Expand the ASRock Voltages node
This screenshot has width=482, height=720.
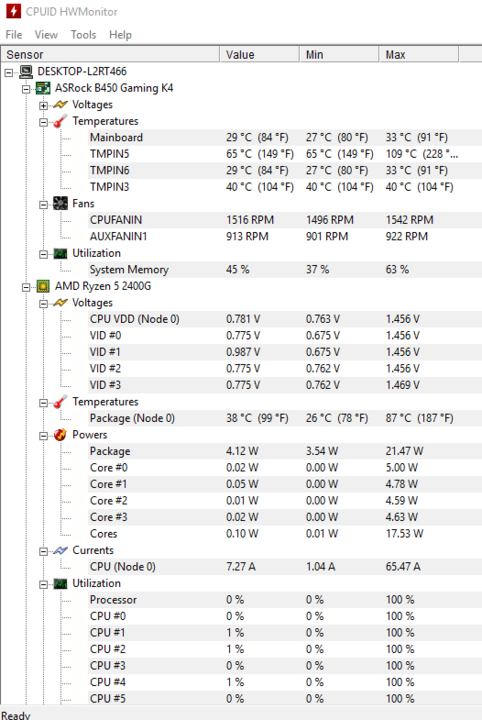tap(43, 106)
